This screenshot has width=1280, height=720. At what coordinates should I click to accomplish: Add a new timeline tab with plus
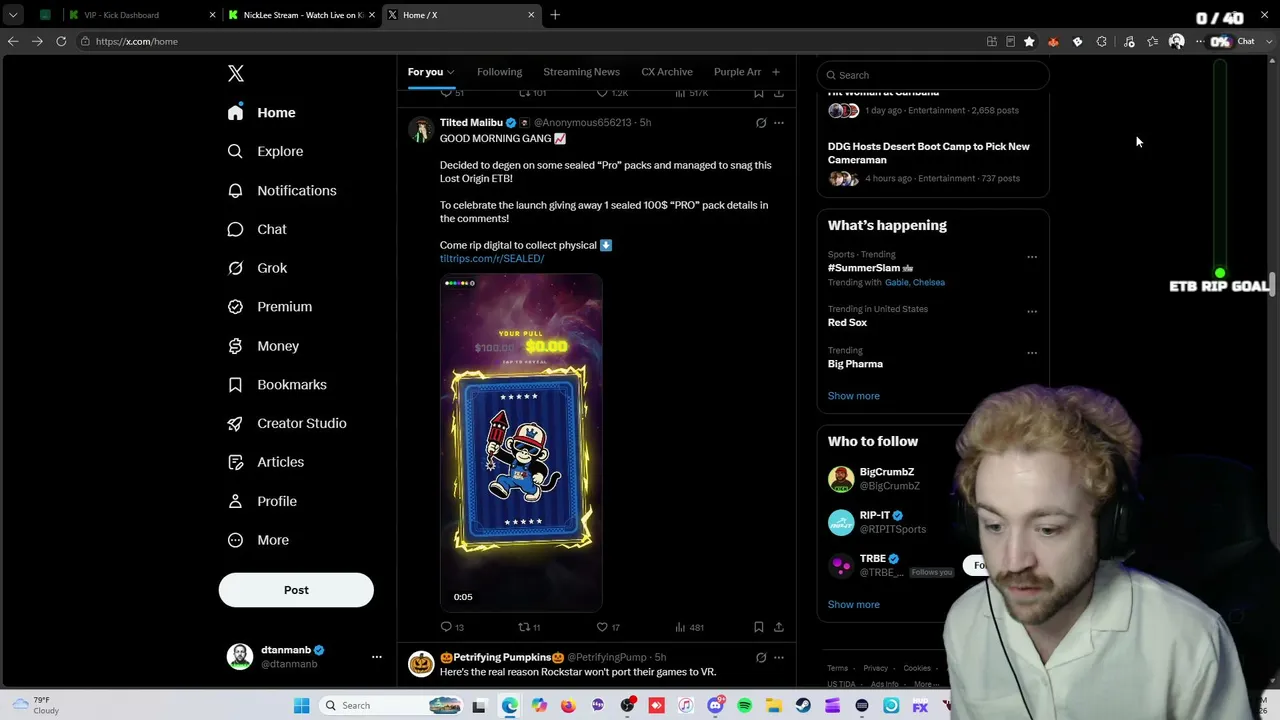click(776, 72)
